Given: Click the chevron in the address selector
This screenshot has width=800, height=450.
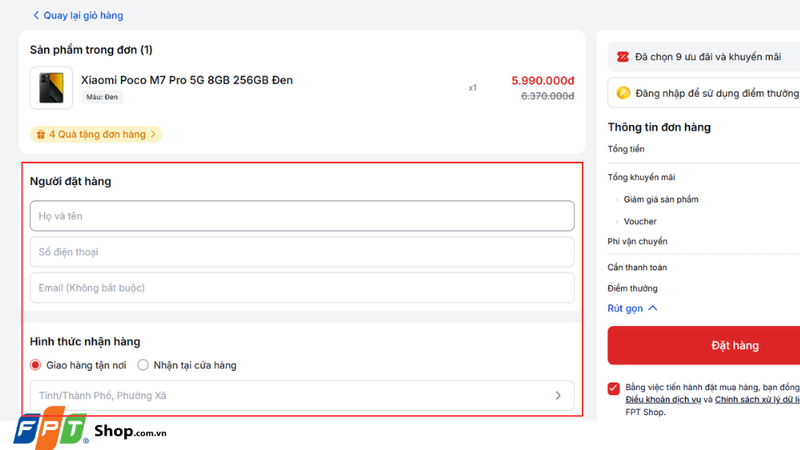Looking at the screenshot, I should pos(558,395).
